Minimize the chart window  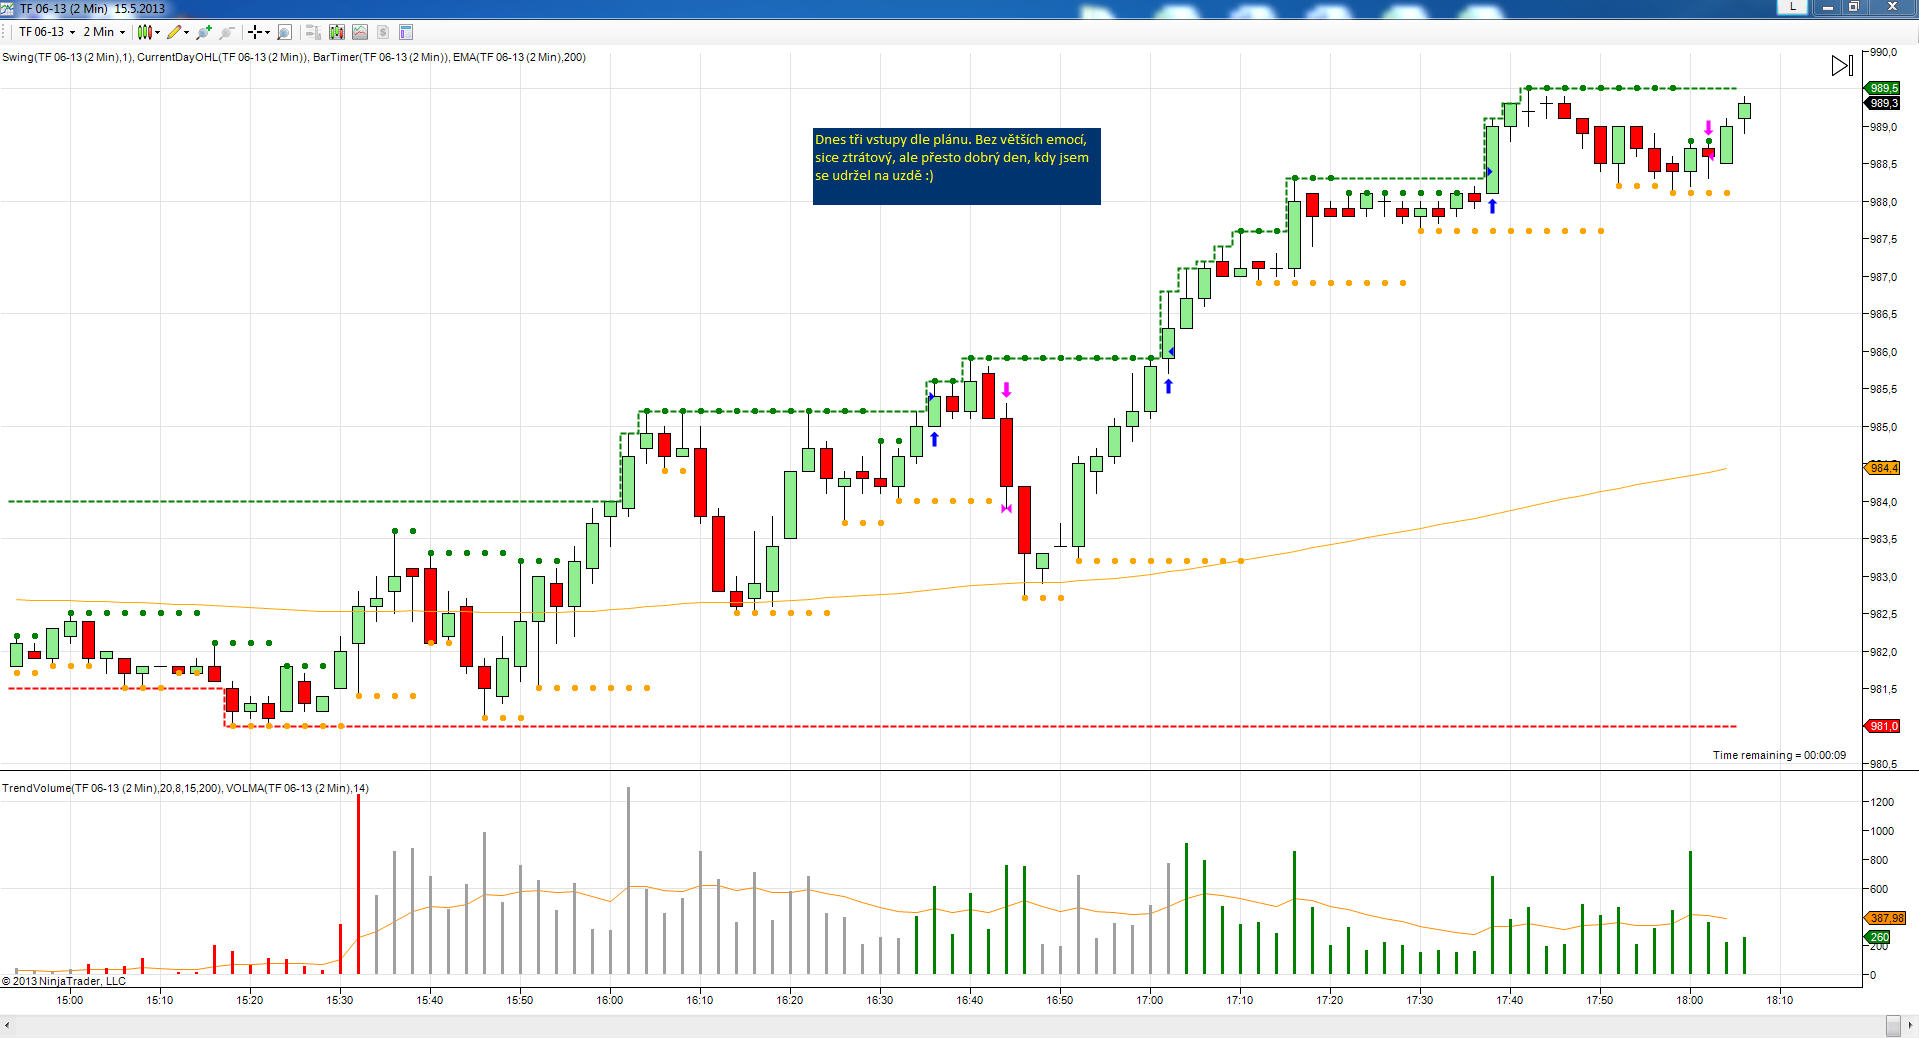[x=1828, y=7]
